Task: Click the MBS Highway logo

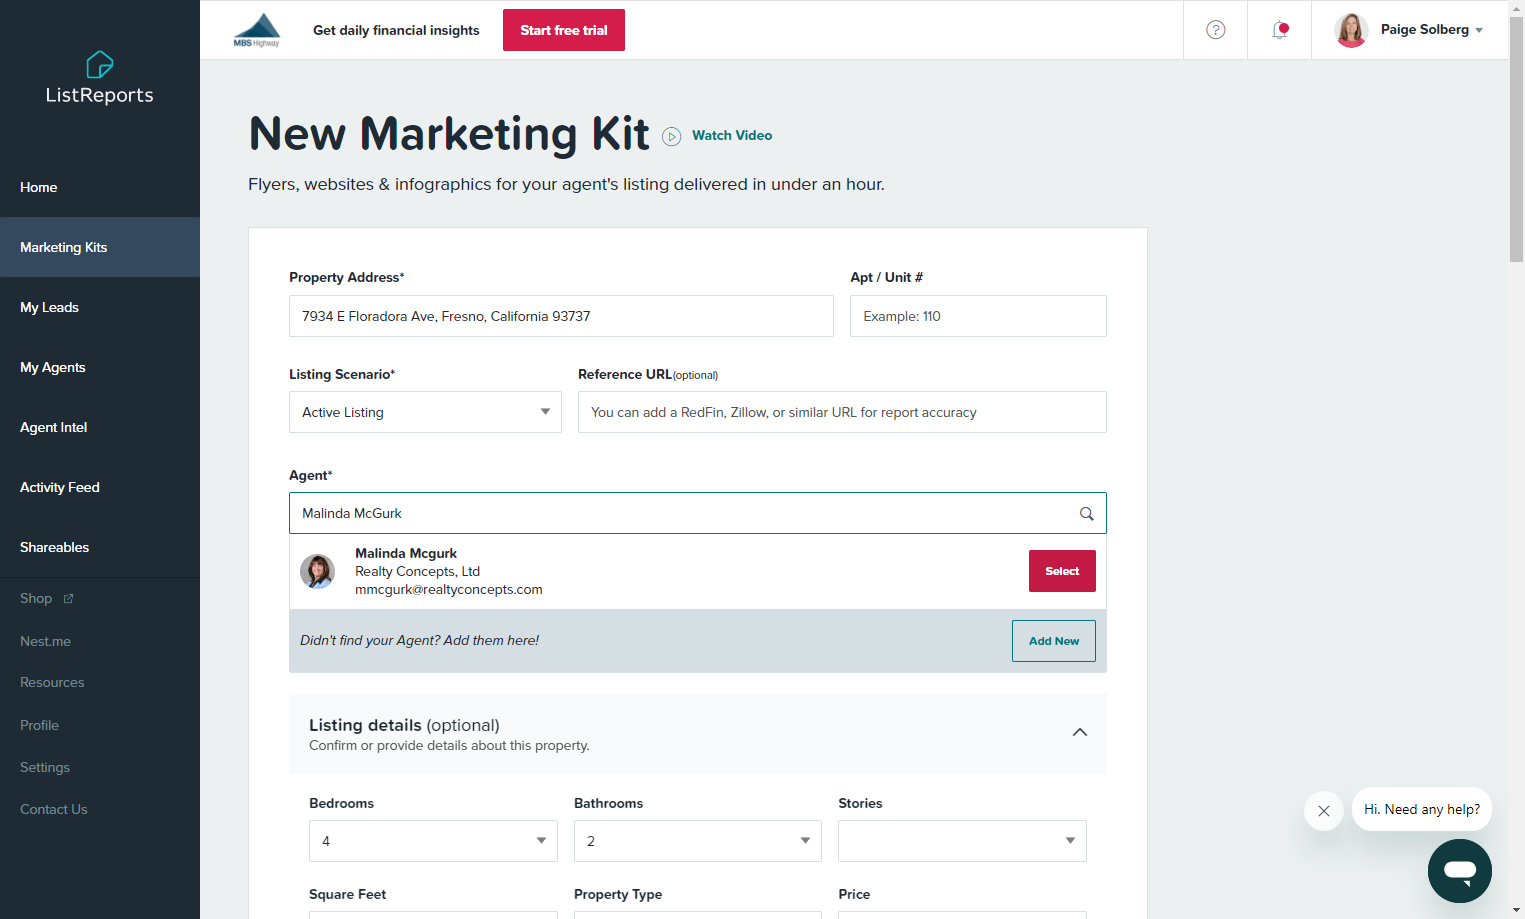Action: [257, 30]
